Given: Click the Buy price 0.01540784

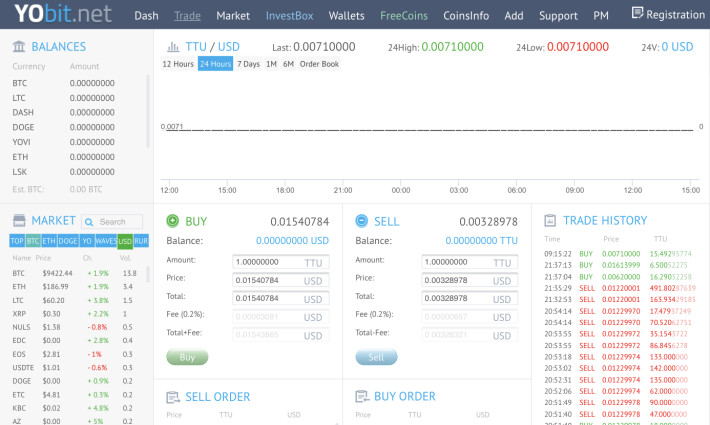Looking at the screenshot, I should click(x=300, y=222).
